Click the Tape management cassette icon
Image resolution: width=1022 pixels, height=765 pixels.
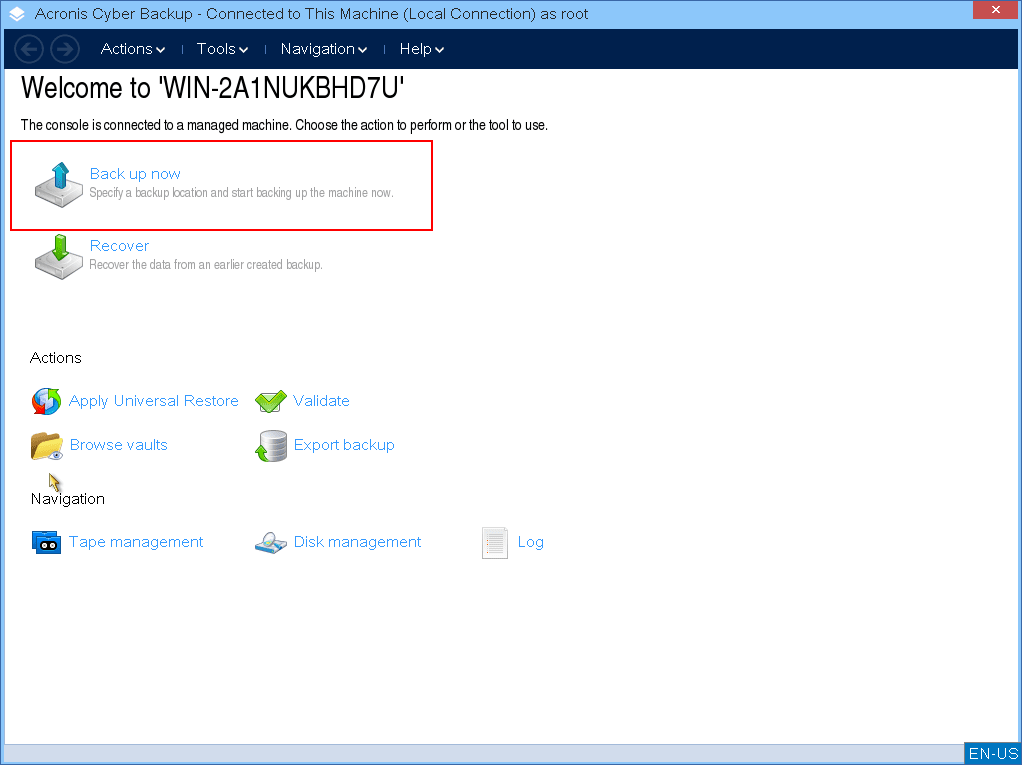[x=46, y=542]
